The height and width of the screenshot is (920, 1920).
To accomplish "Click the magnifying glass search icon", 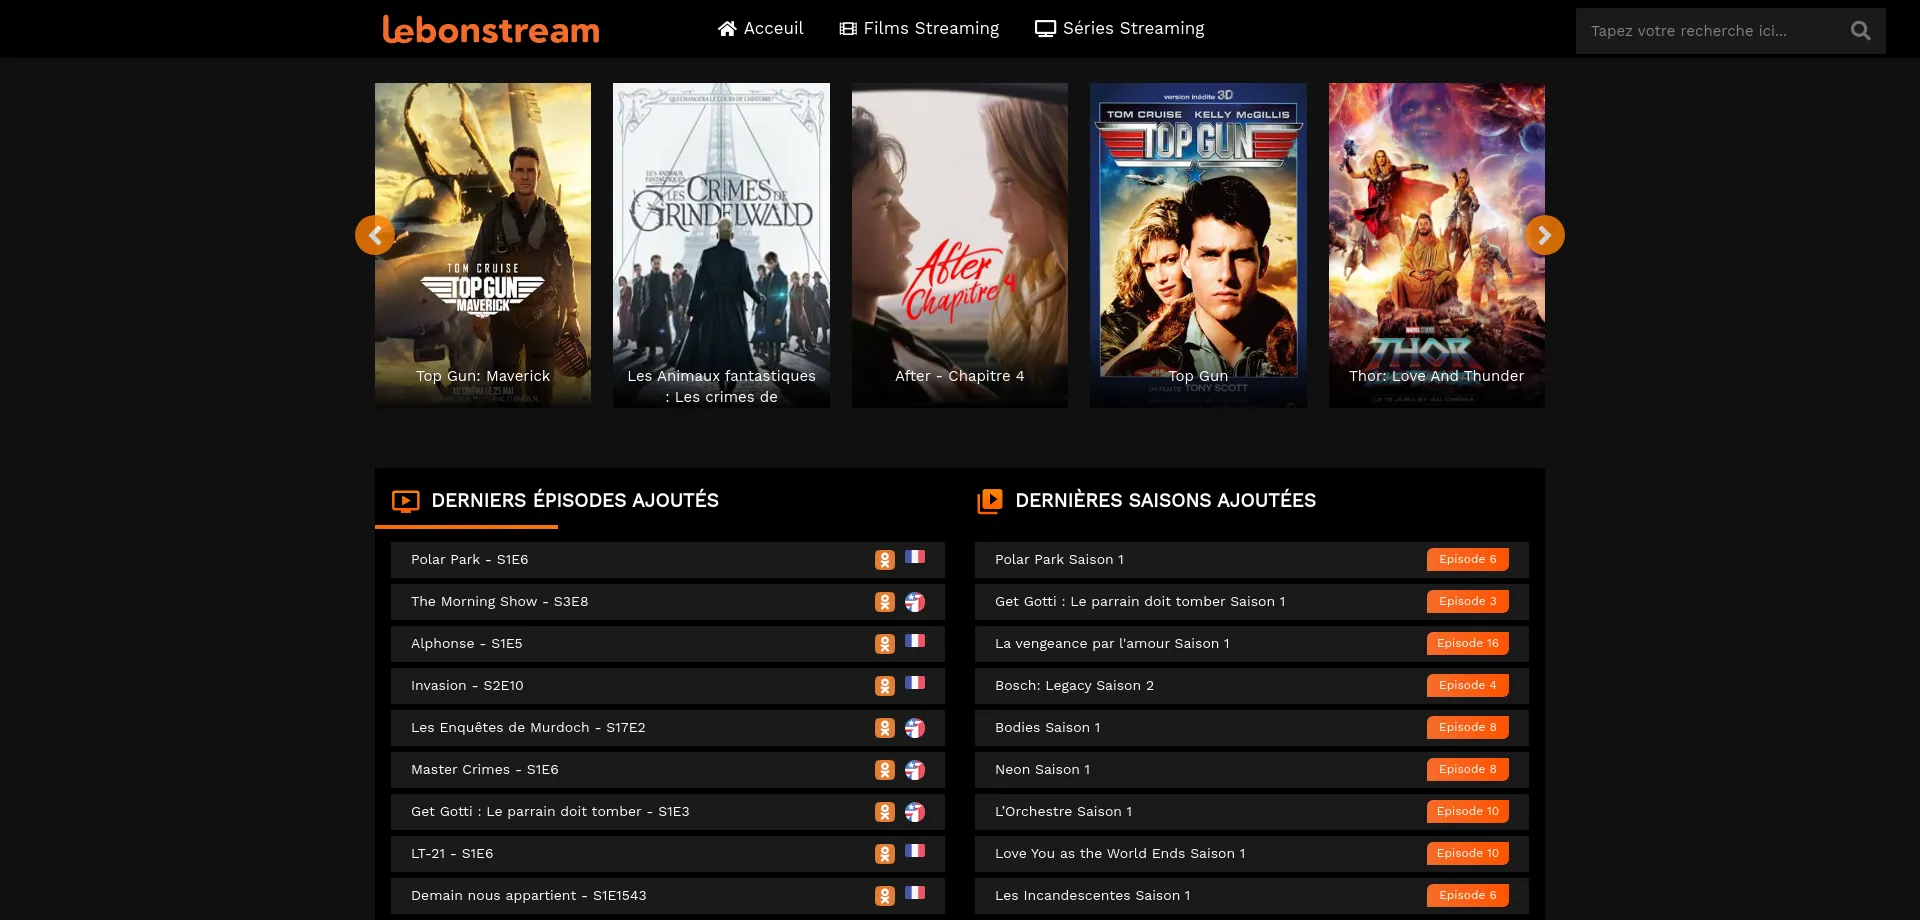I will click(x=1861, y=31).
